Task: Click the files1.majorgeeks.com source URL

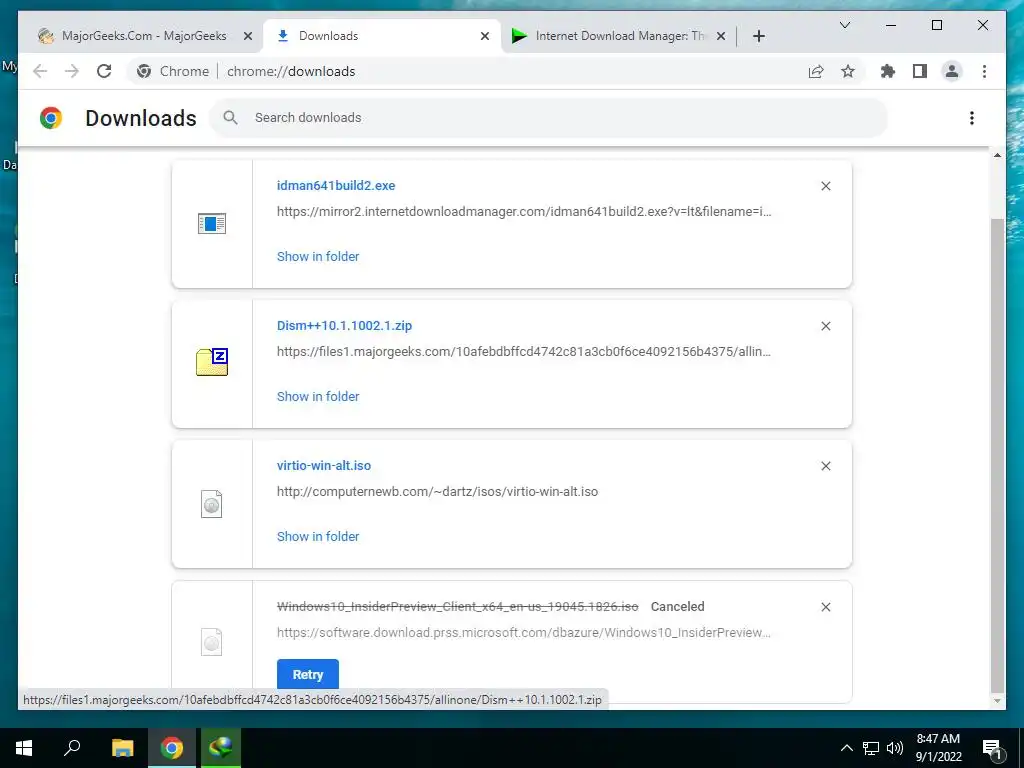Action: point(524,351)
